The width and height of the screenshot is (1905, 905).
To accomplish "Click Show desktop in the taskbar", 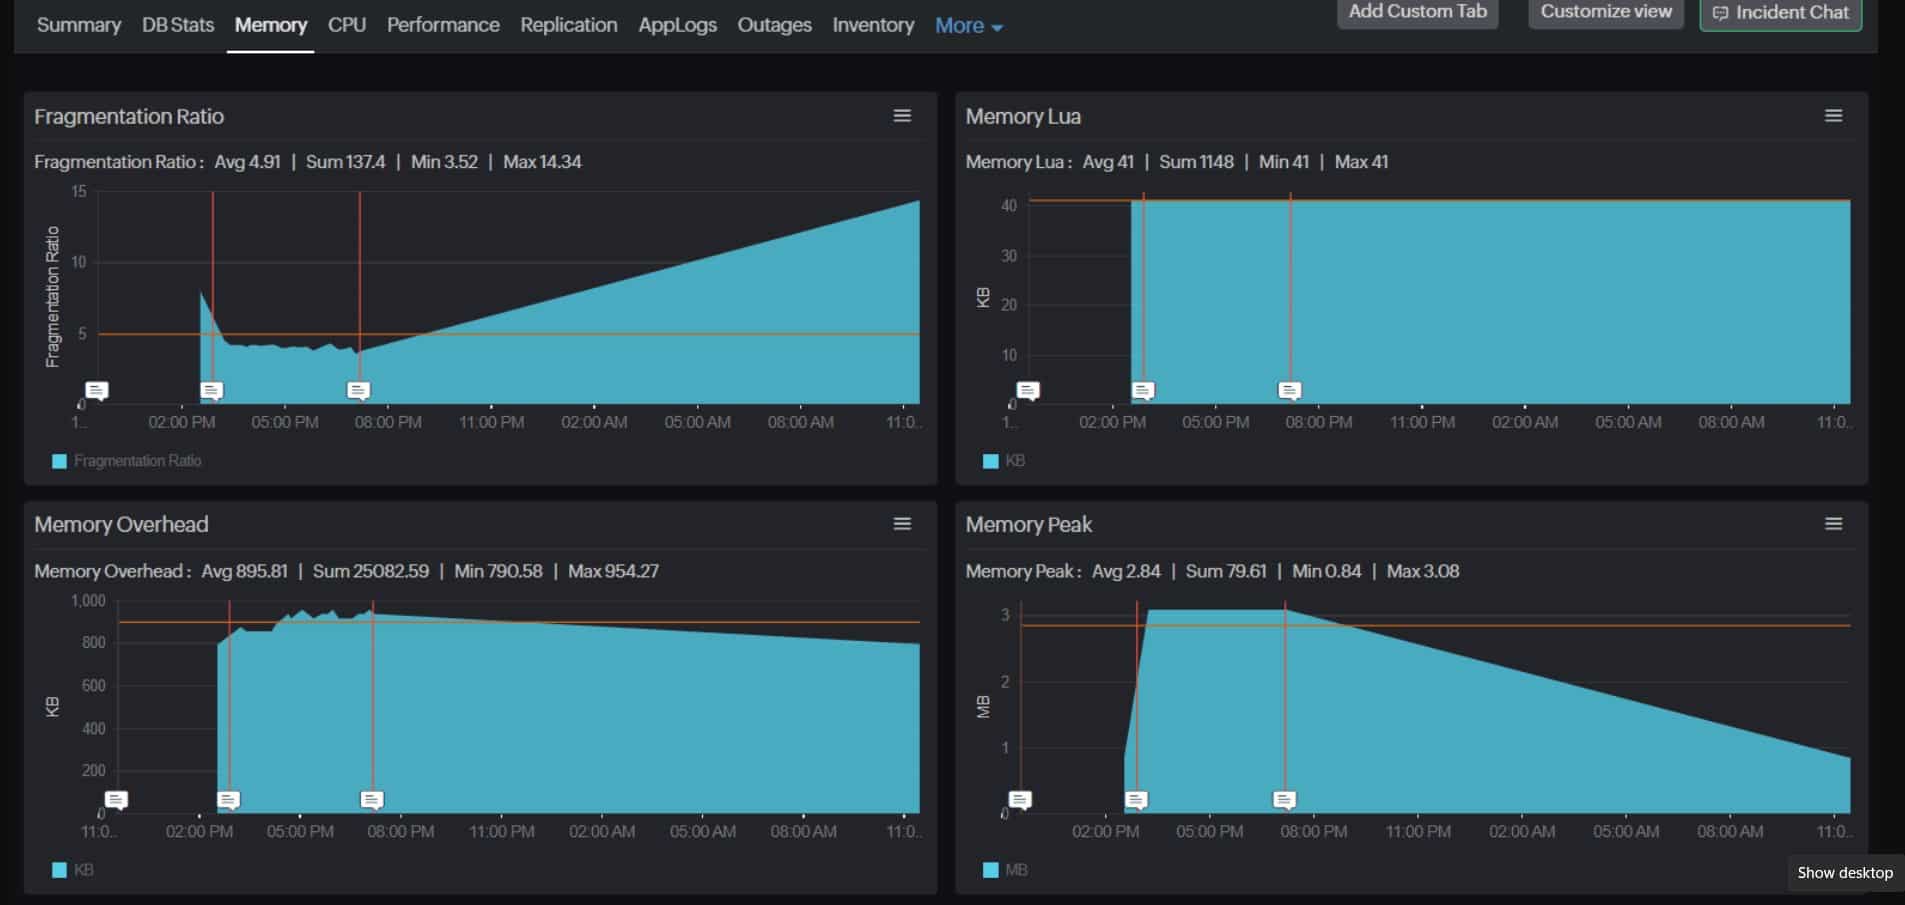I will coord(1845,872).
